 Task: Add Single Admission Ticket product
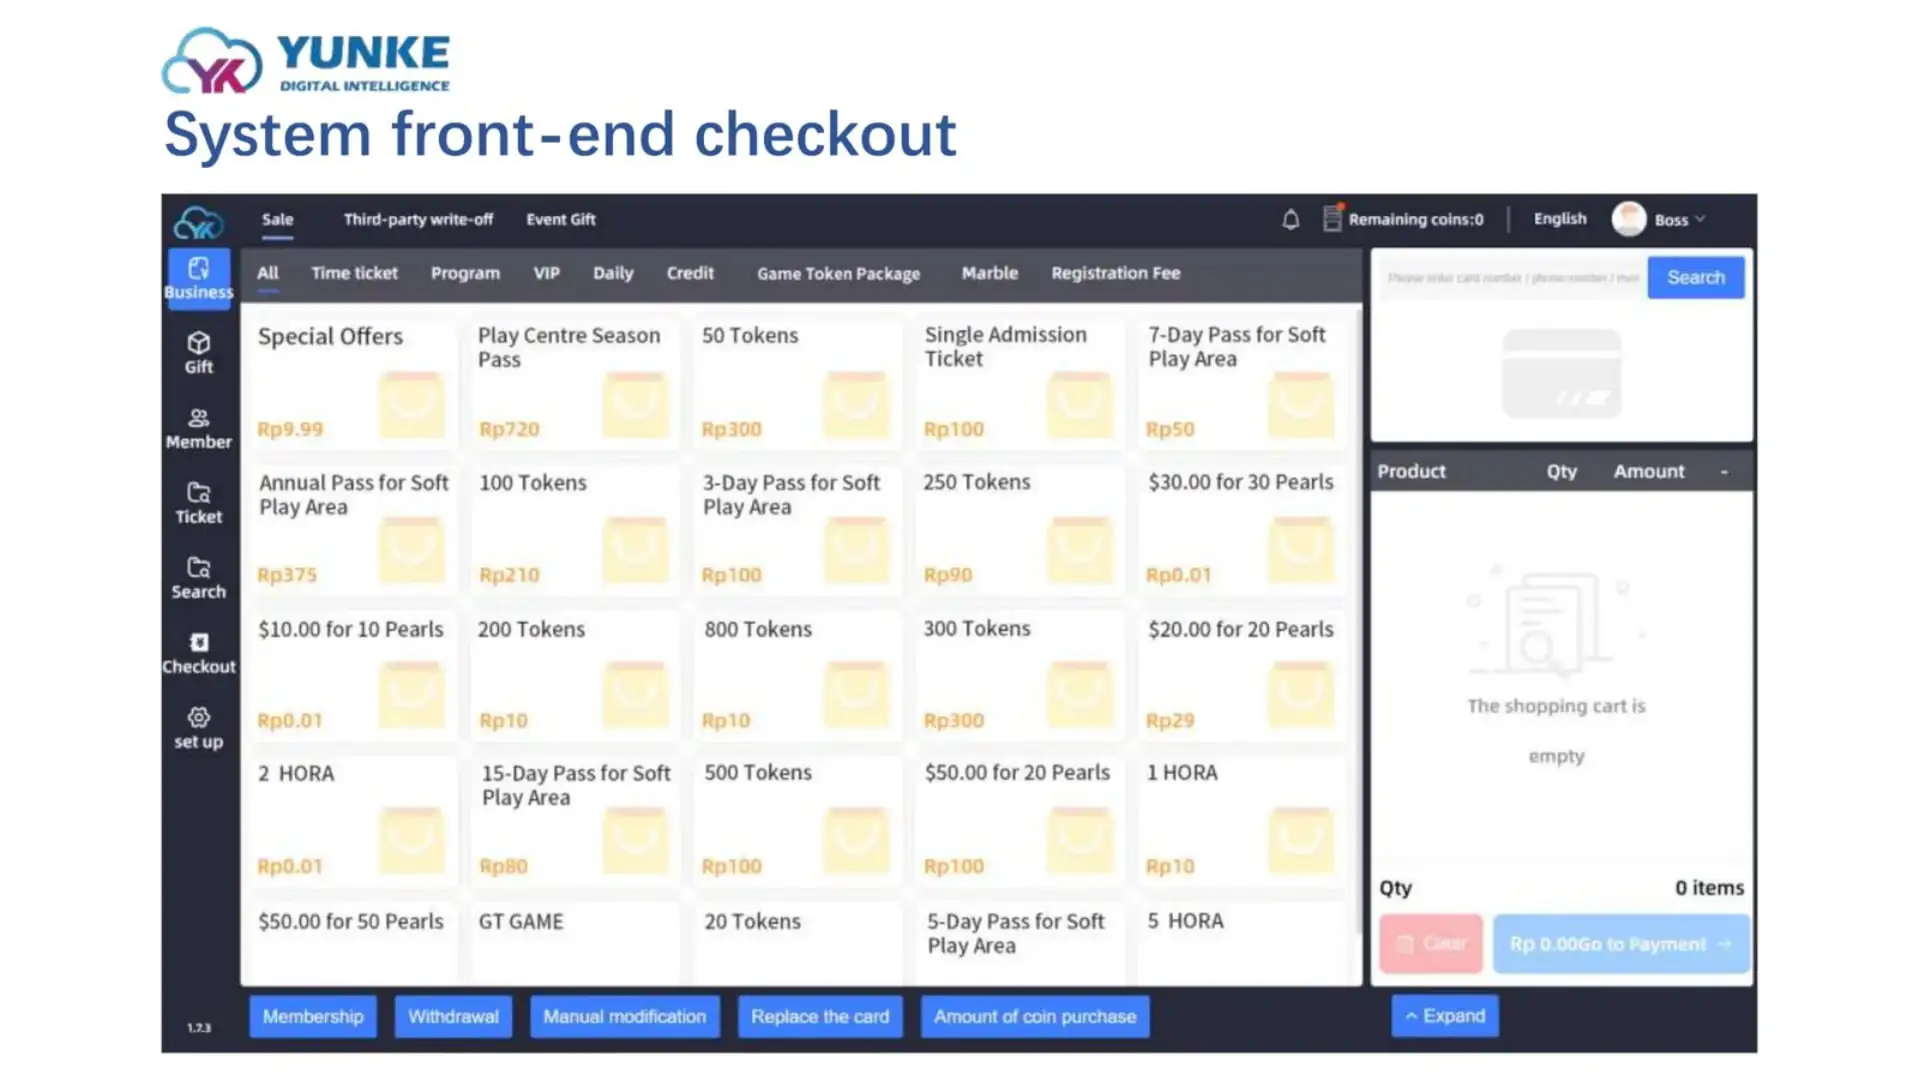pos(1019,382)
